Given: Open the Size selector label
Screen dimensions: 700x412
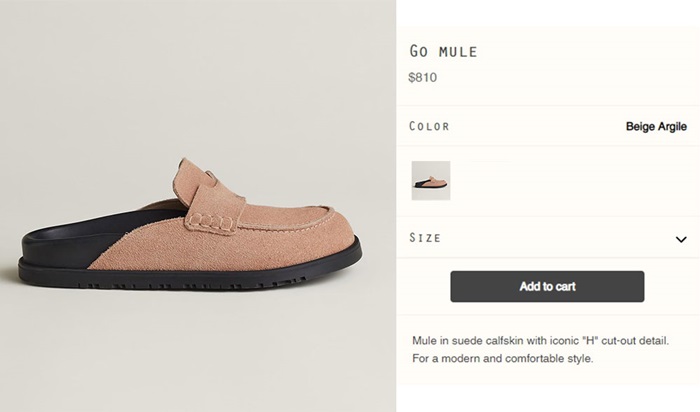Looking at the screenshot, I should click(425, 239).
